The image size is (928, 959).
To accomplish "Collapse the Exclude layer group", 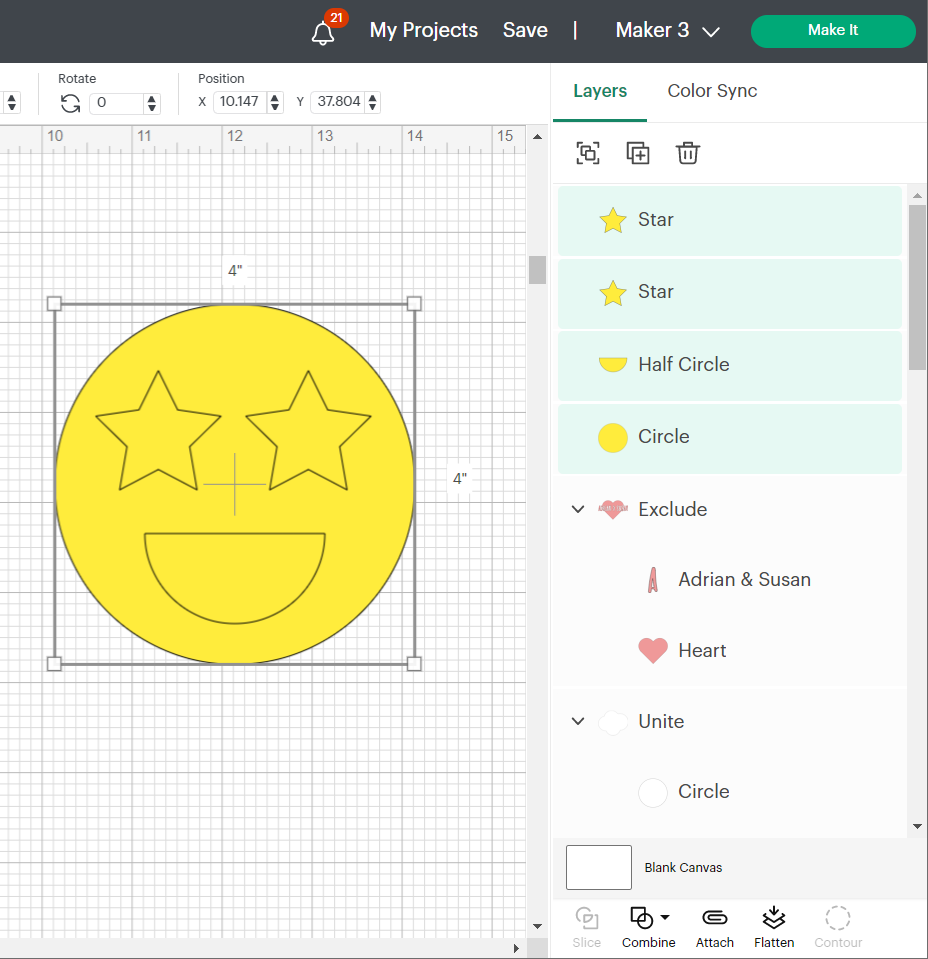I will coord(578,509).
